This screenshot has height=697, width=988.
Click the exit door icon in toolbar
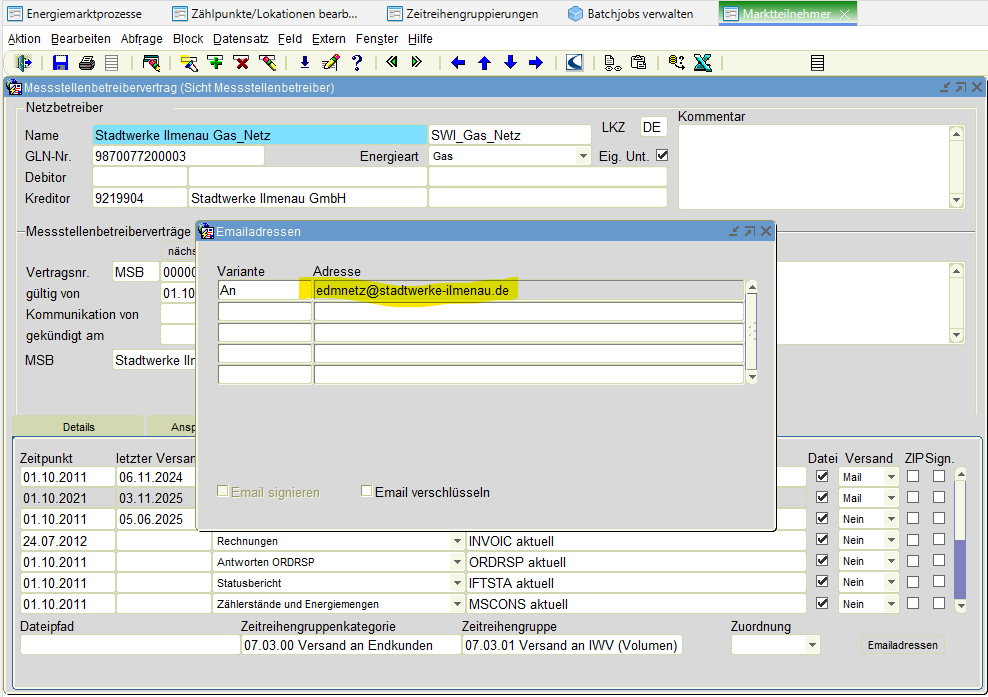(x=24, y=63)
